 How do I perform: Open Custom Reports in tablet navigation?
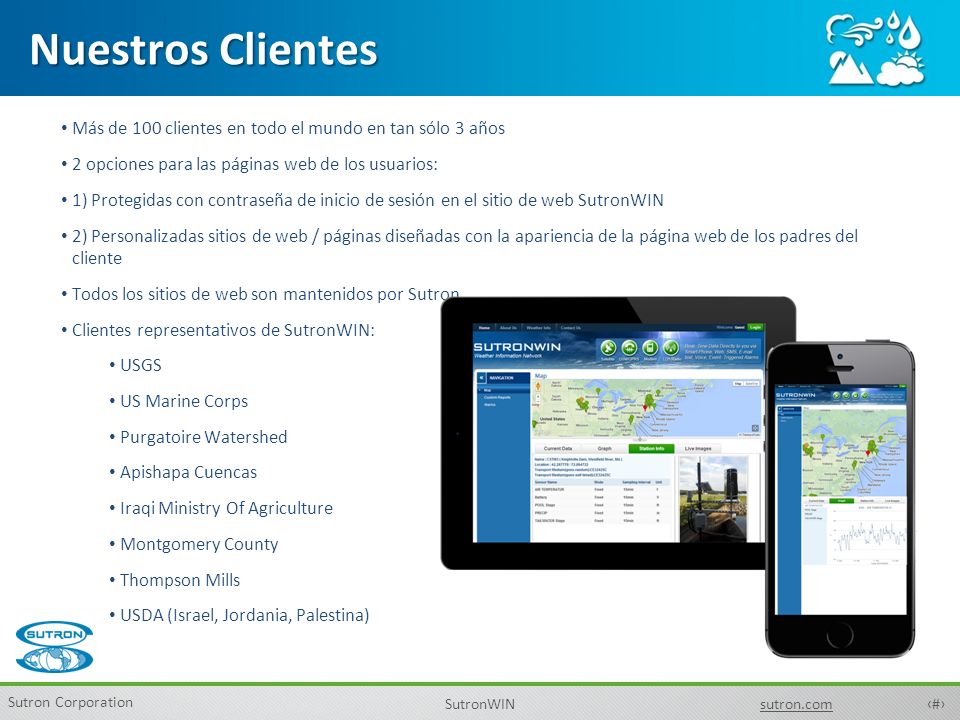[497, 397]
